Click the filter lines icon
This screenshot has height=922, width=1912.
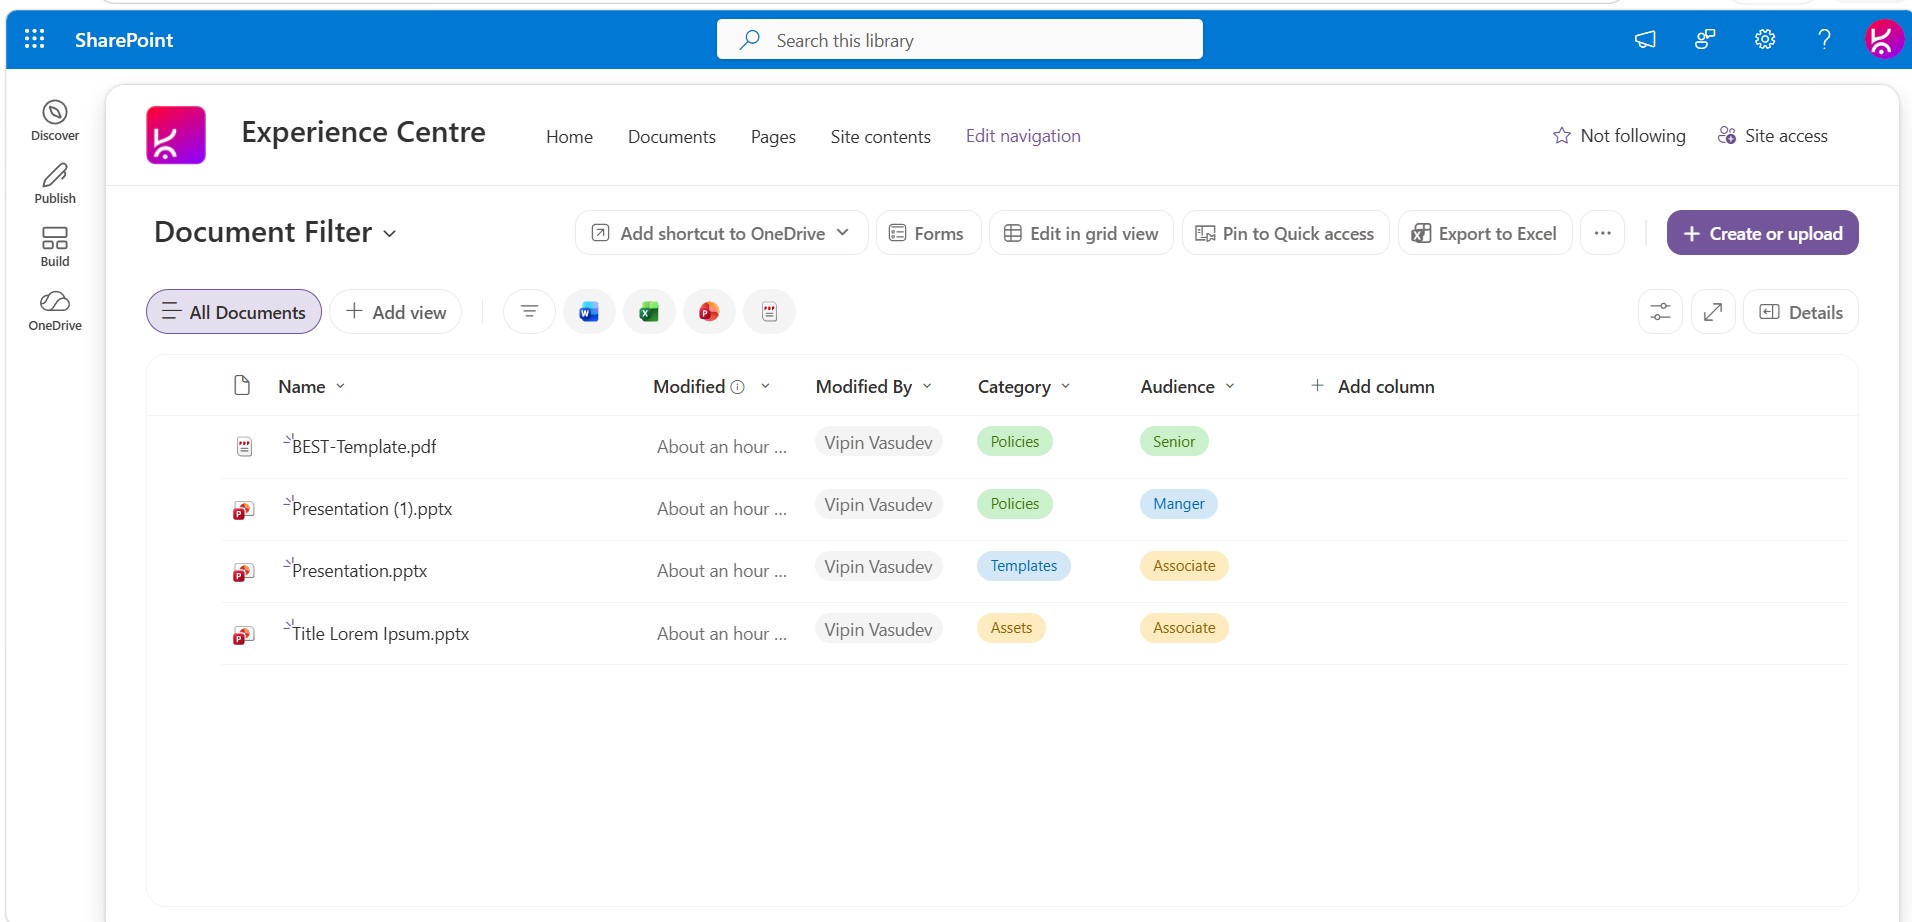(529, 312)
